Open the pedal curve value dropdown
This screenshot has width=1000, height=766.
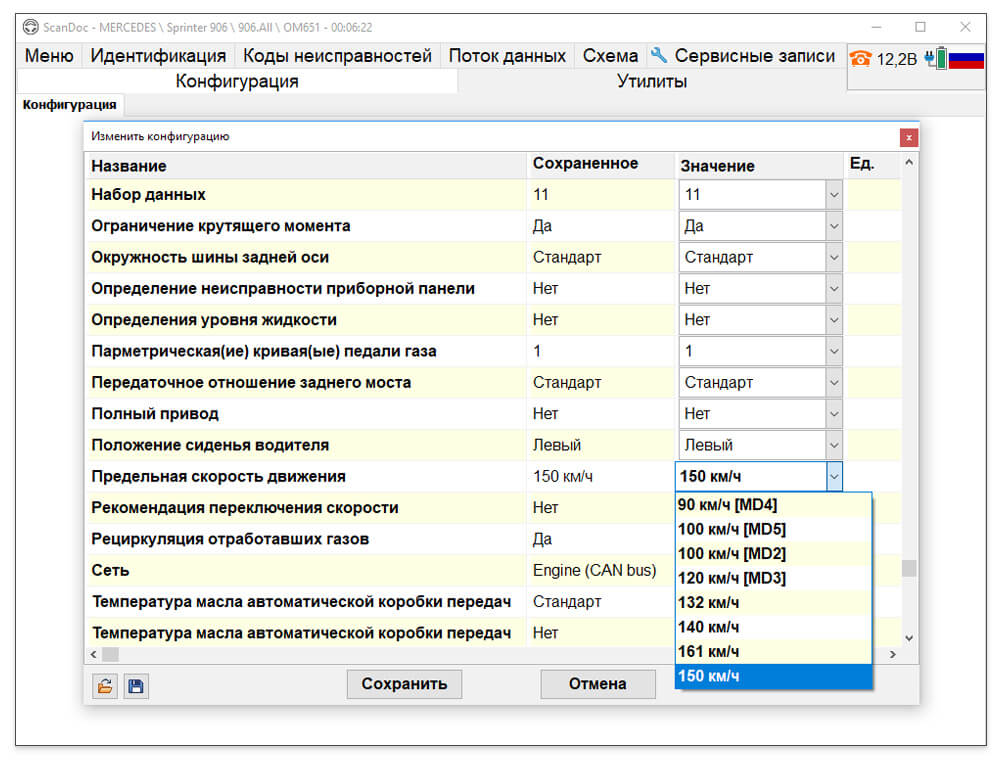point(834,351)
